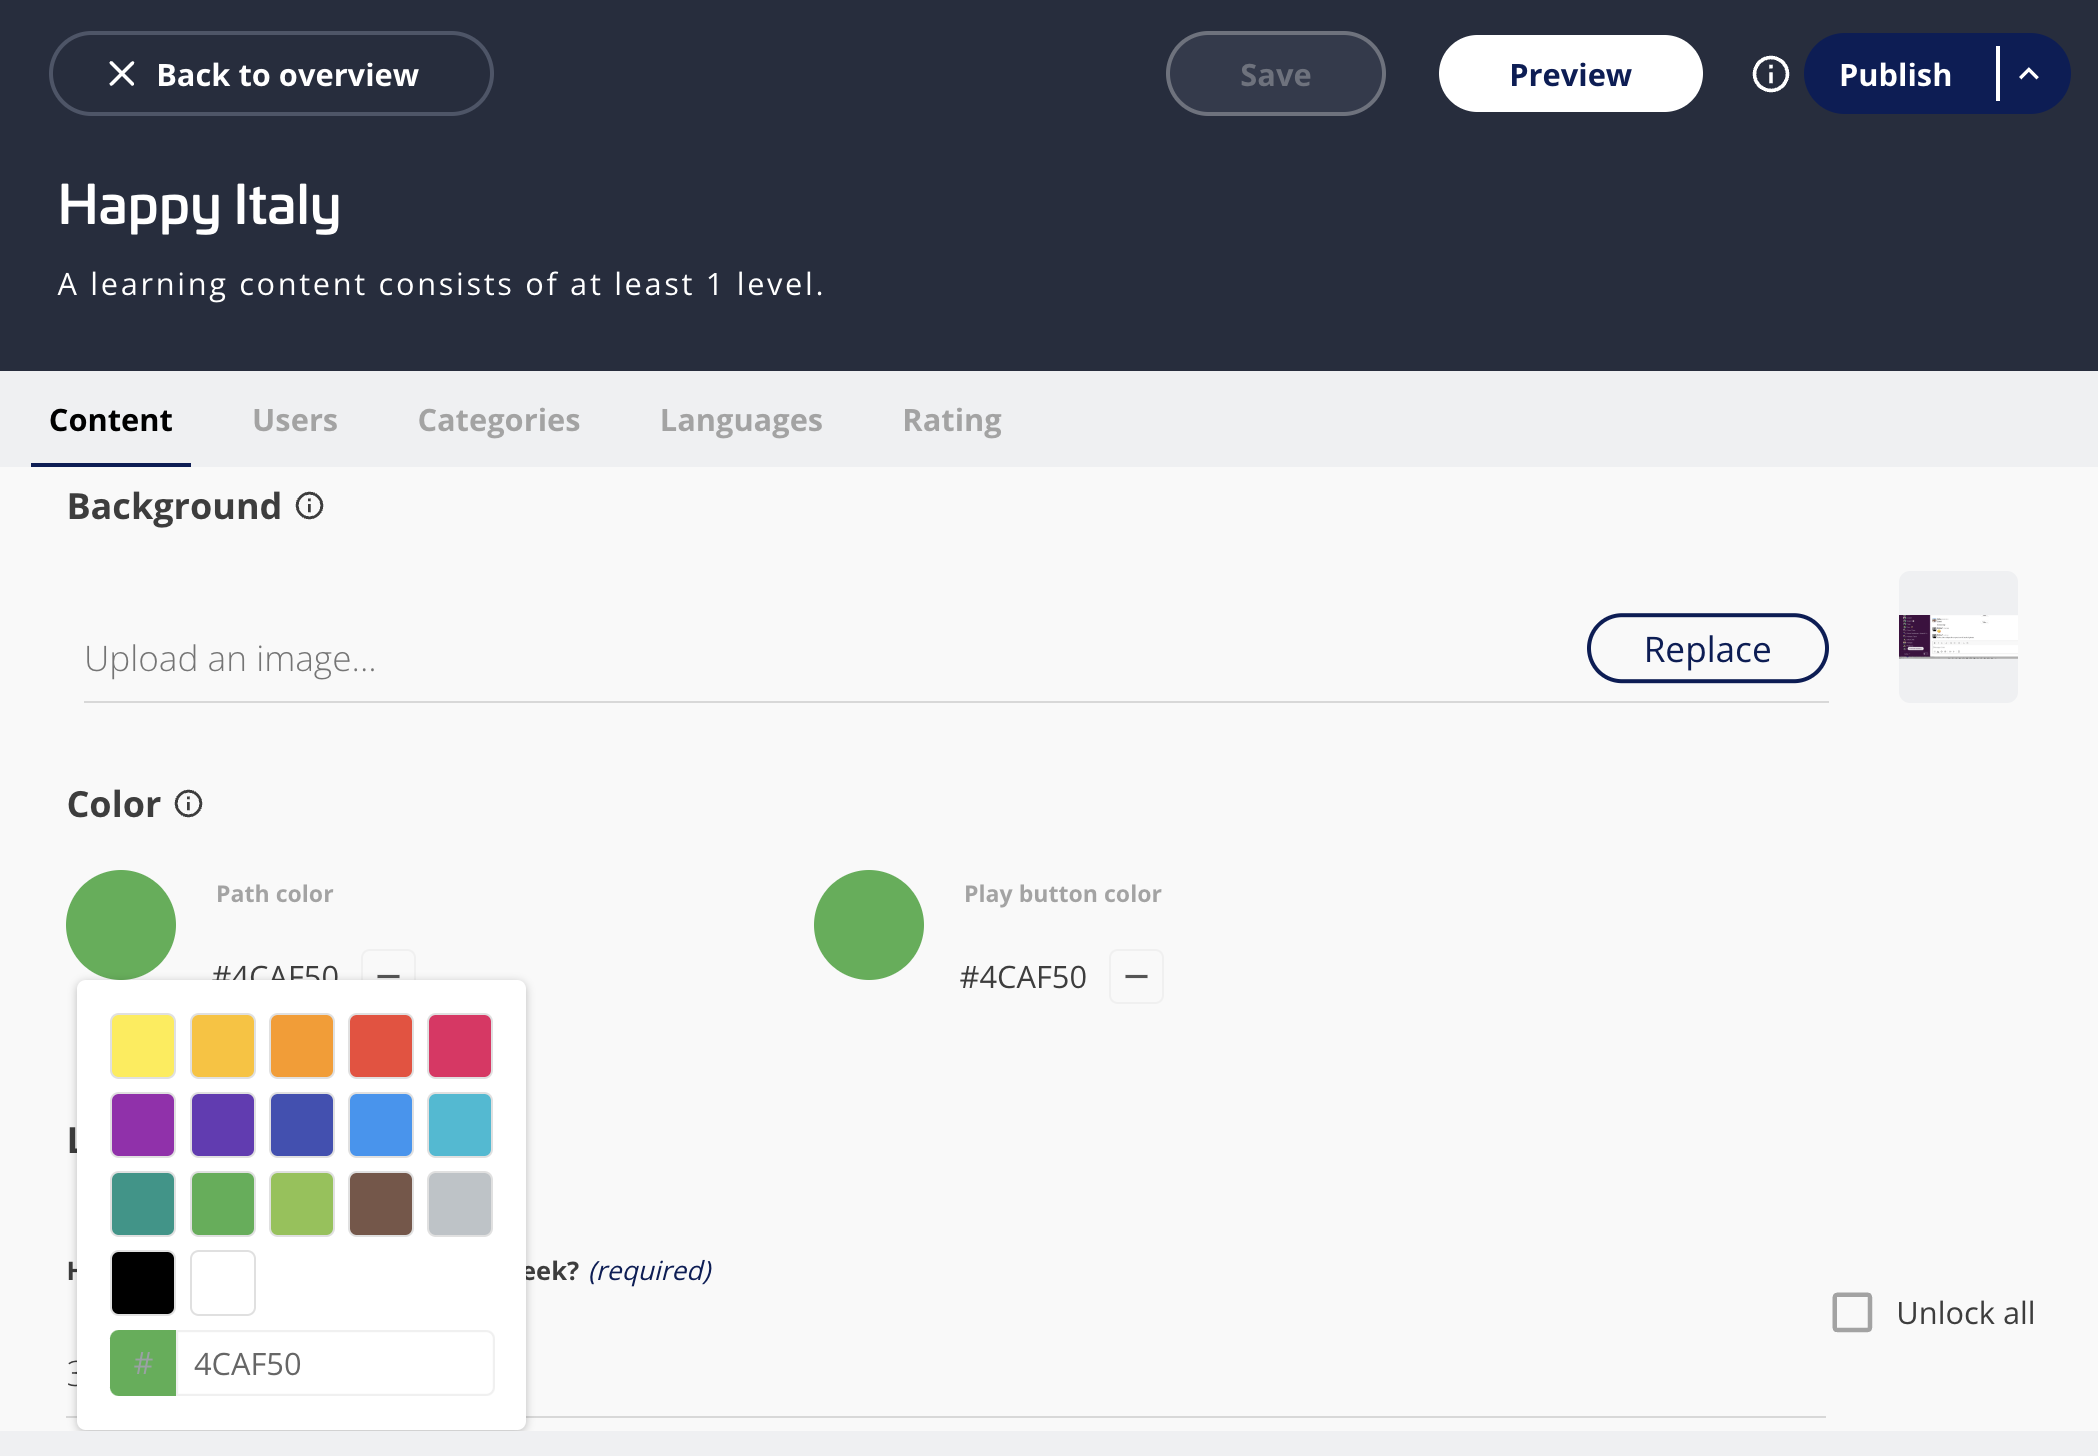Click the Play button color green circle
The width and height of the screenshot is (2098, 1456).
click(868, 924)
